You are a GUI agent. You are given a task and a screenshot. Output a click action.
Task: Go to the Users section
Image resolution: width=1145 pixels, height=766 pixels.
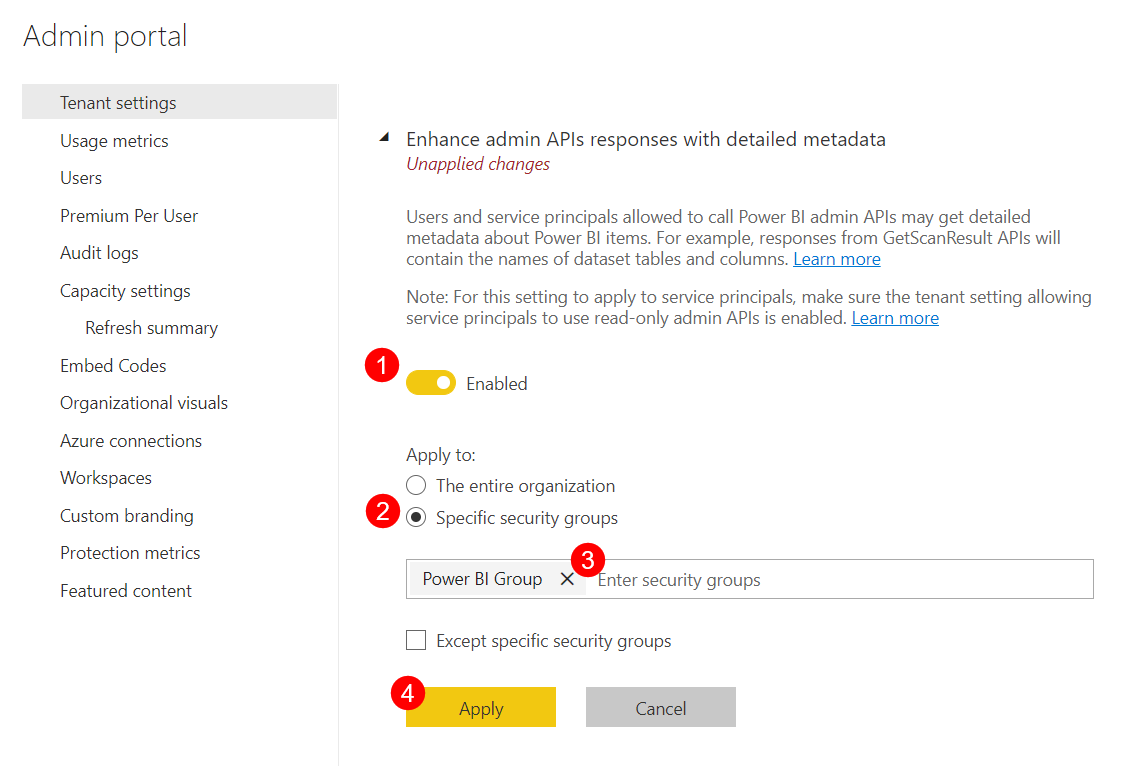coord(80,177)
